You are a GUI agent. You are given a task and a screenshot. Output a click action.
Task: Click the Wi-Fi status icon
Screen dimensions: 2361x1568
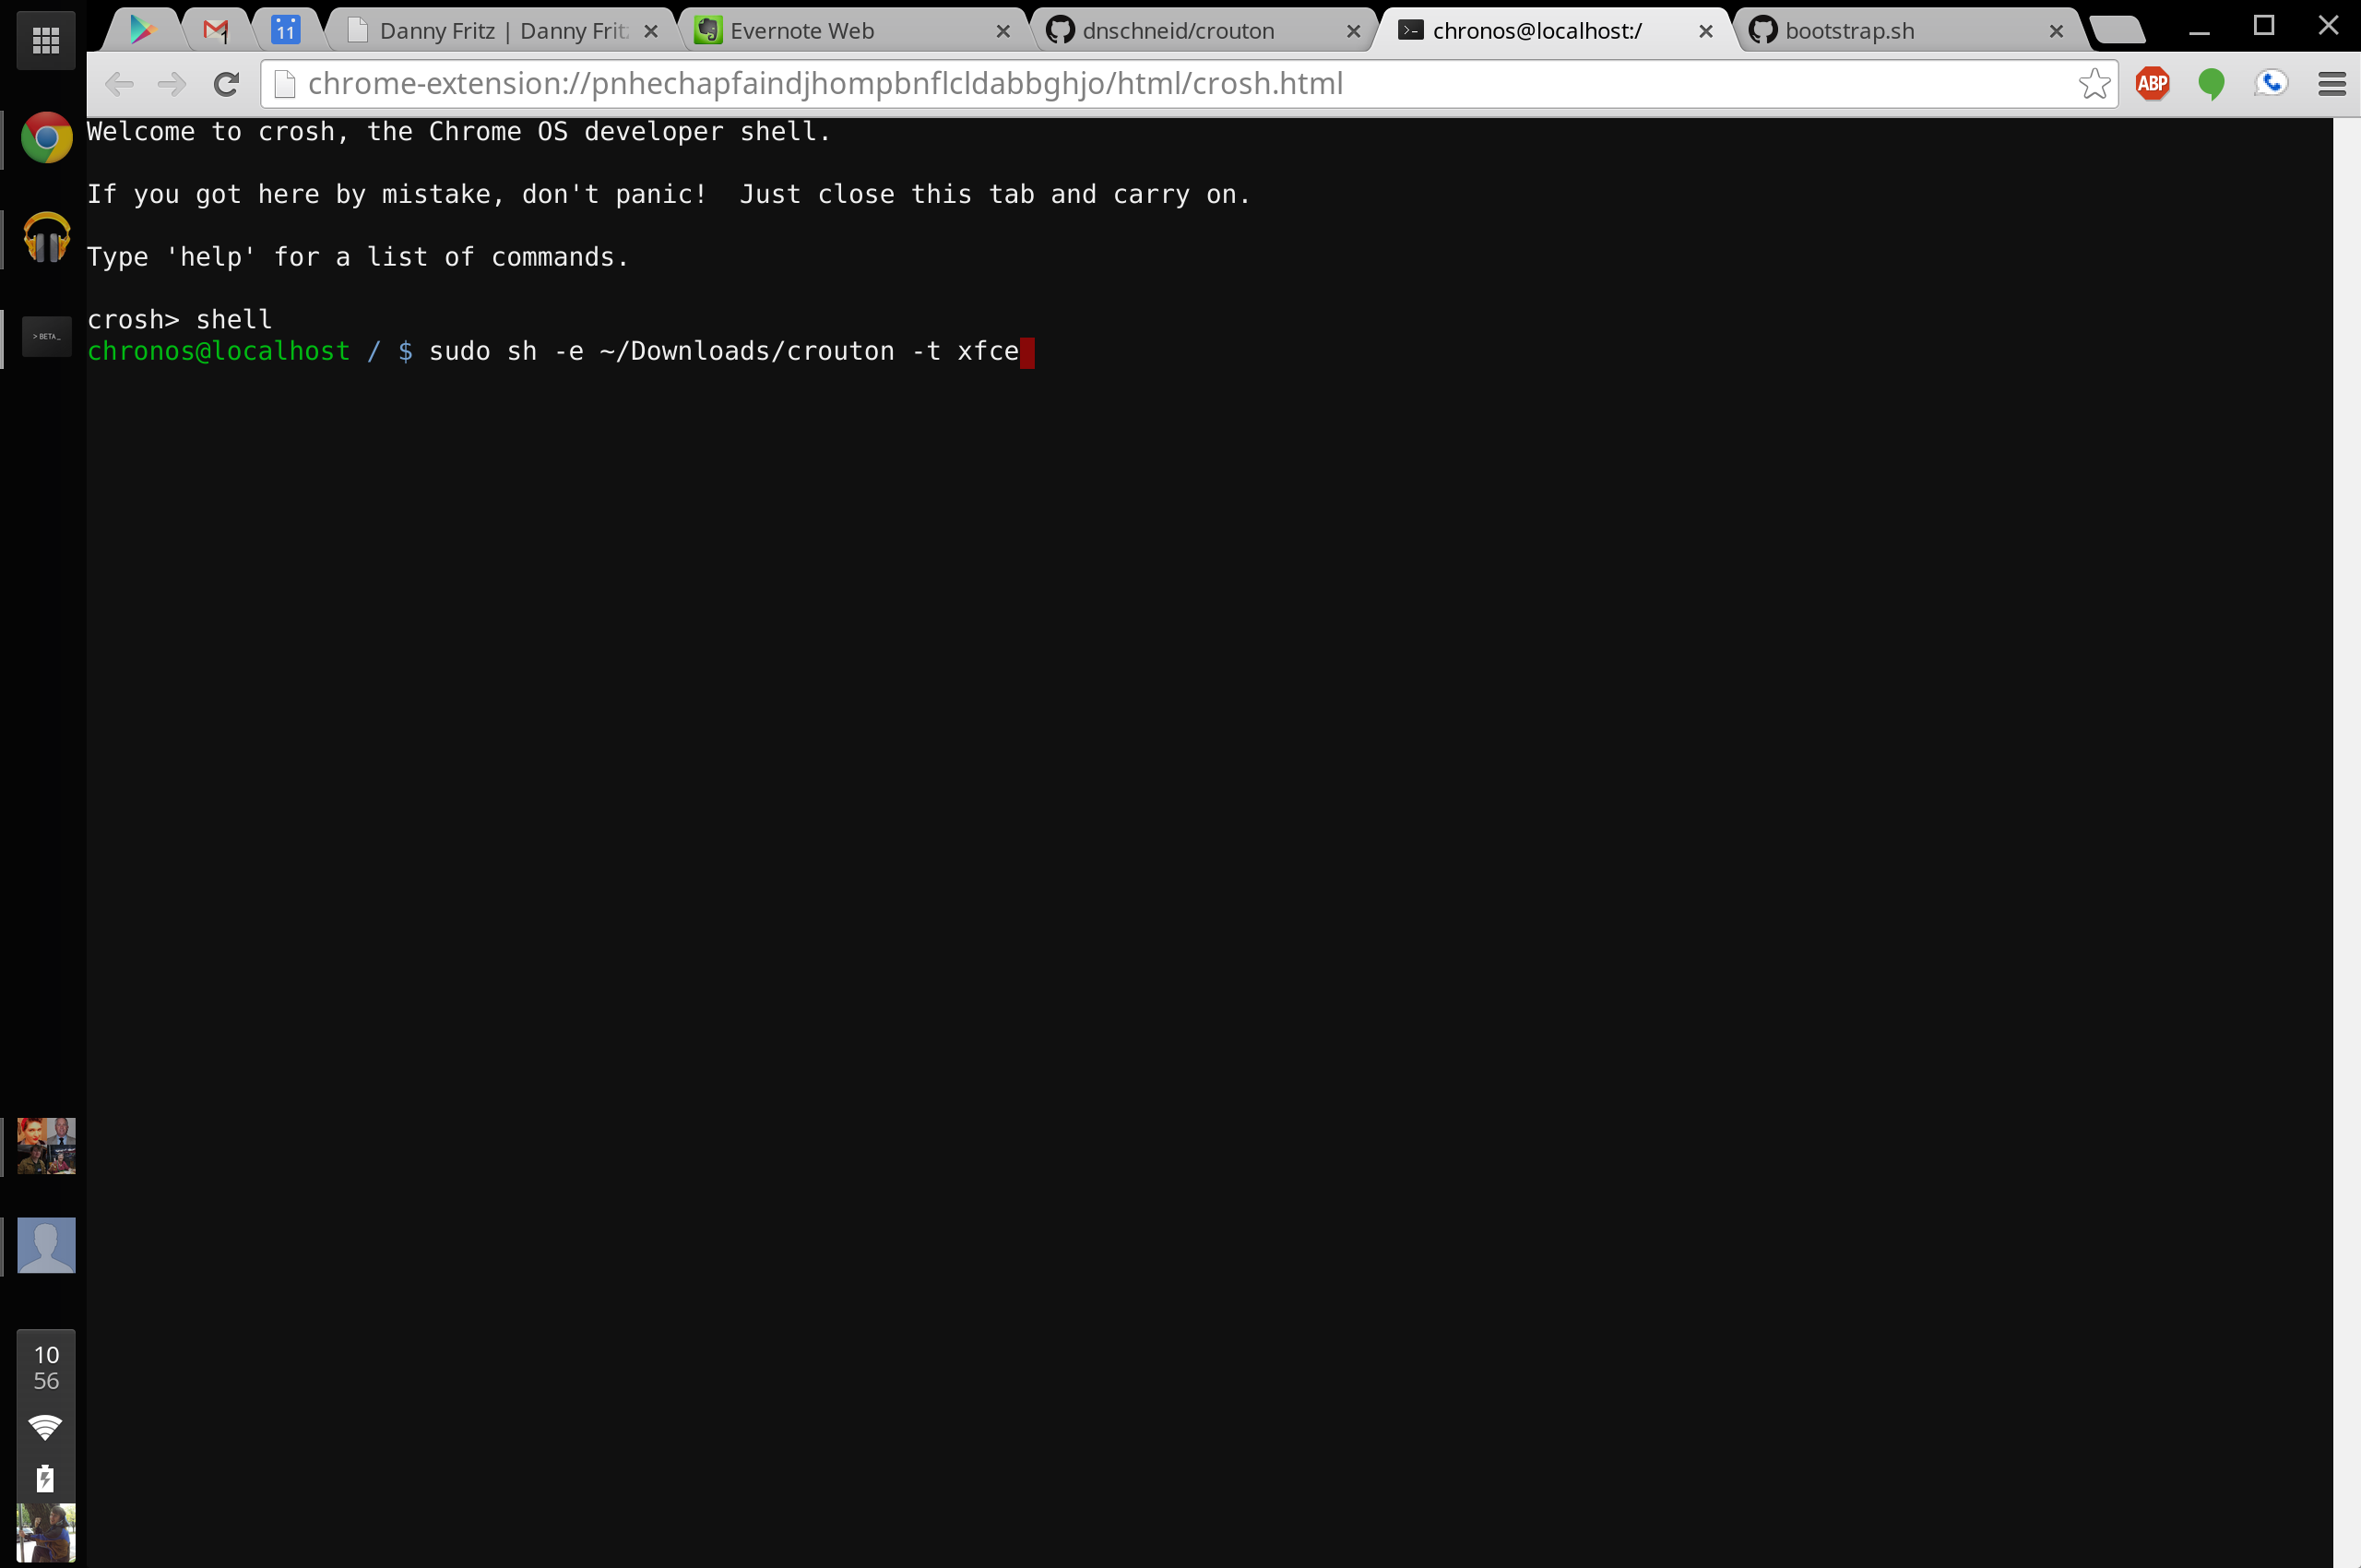point(44,1427)
